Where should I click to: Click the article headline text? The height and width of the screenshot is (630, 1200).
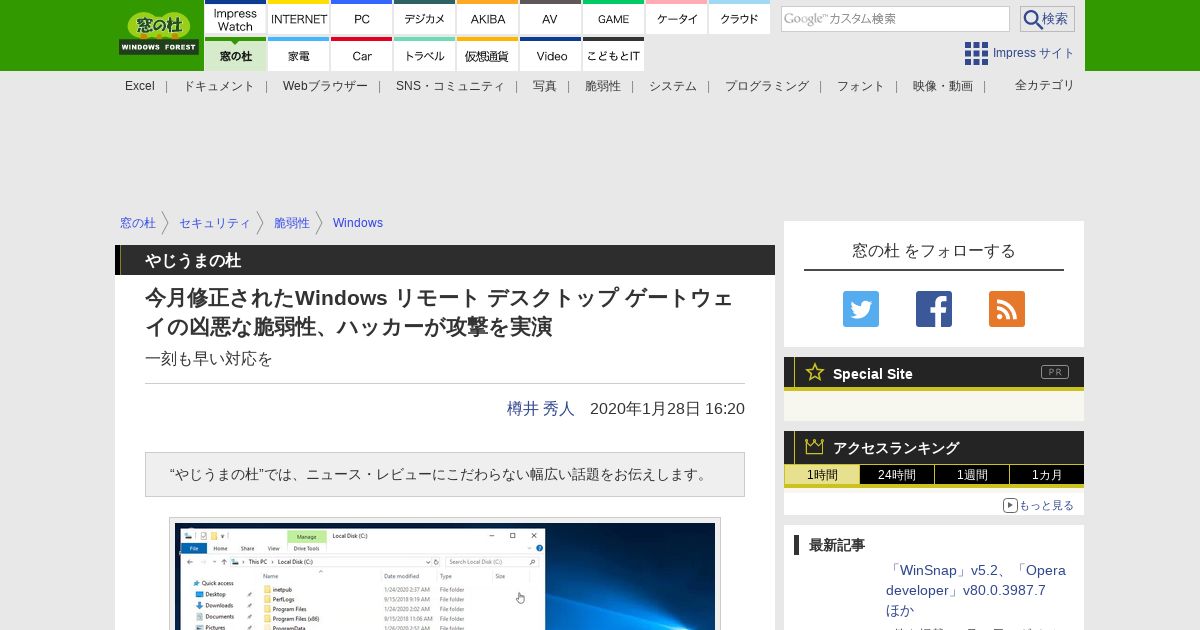(x=439, y=312)
